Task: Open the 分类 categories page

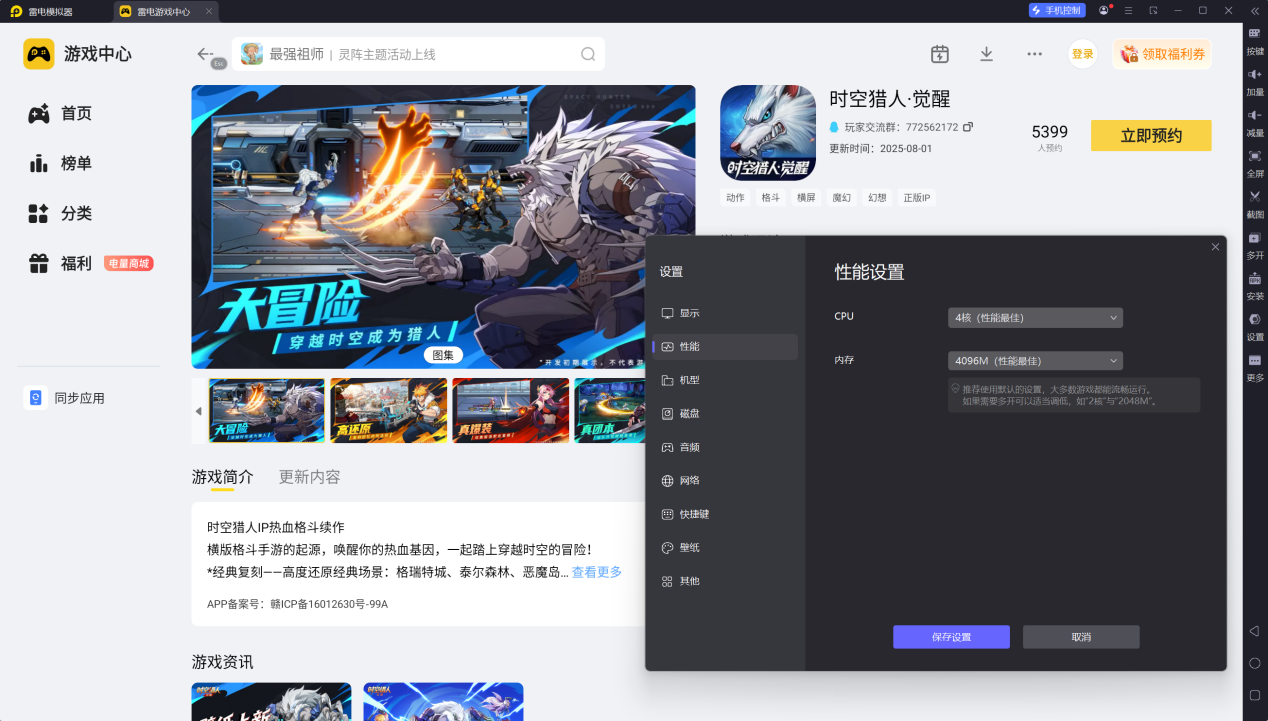Action: click(x=60, y=213)
